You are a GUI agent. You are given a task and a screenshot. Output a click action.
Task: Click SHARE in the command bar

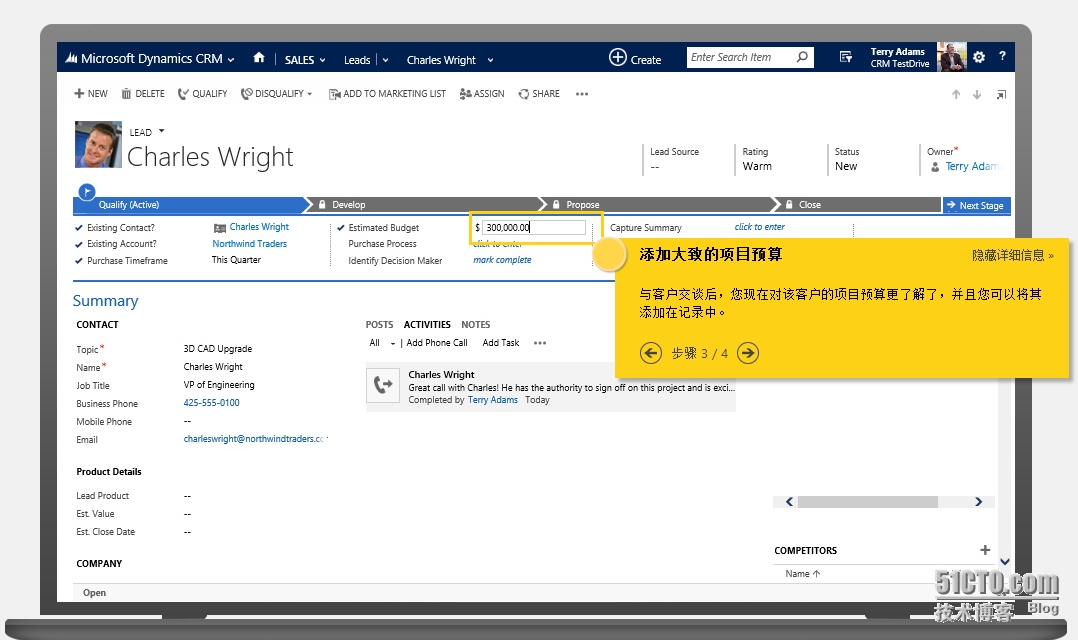[x=539, y=94]
